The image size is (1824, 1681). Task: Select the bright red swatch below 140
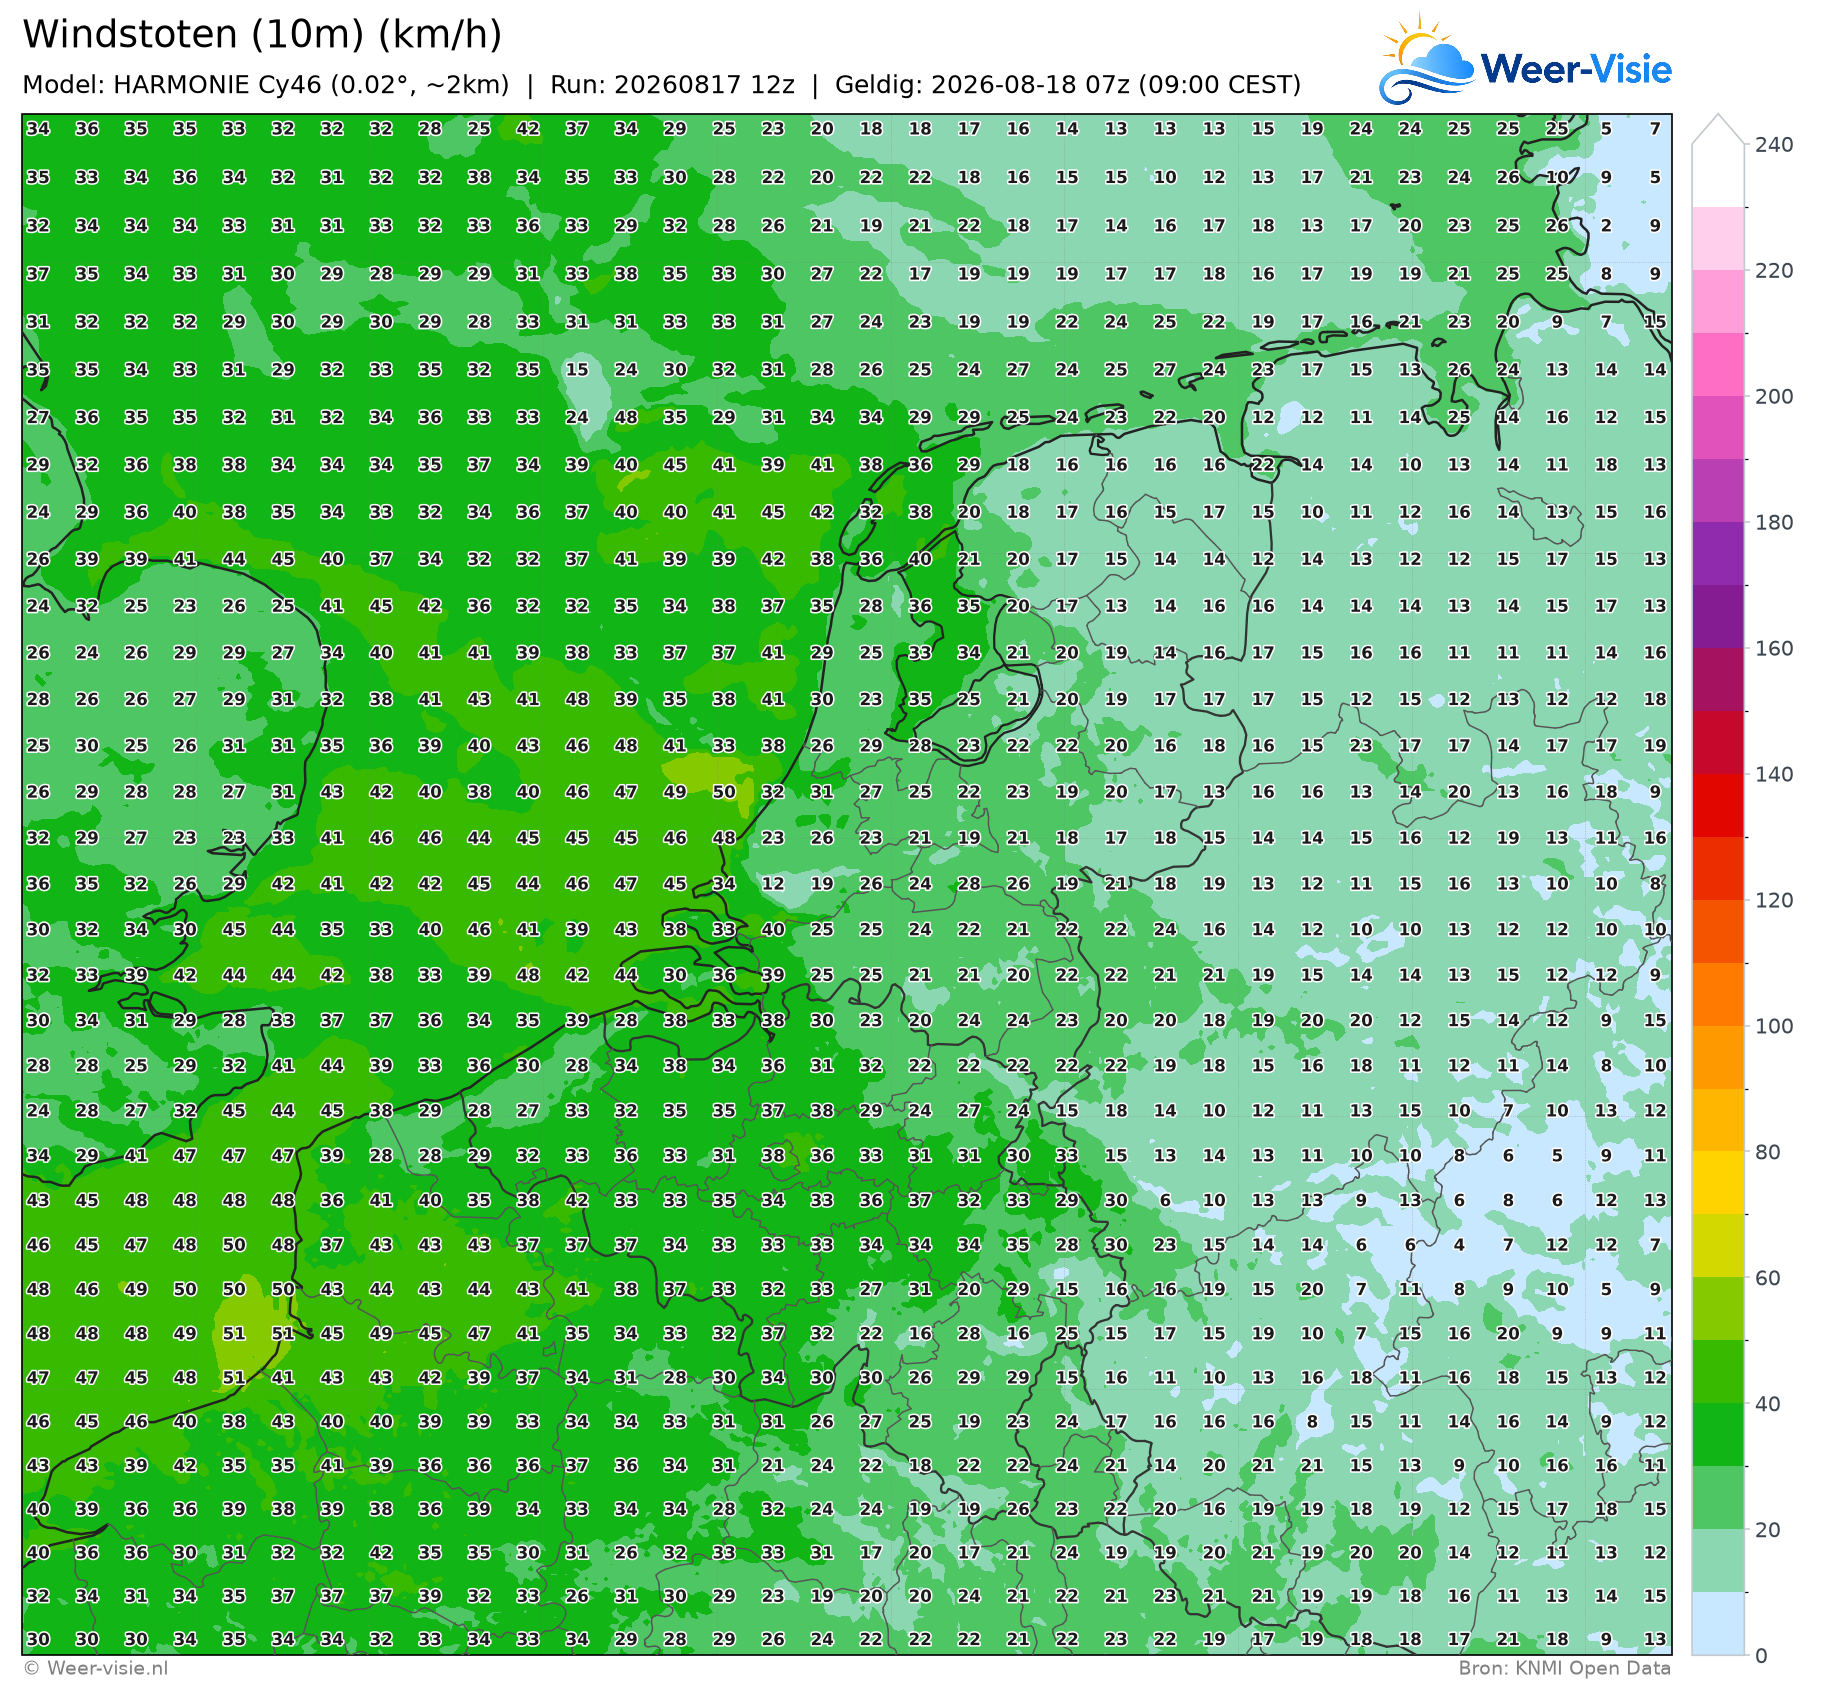click(x=1718, y=805)
